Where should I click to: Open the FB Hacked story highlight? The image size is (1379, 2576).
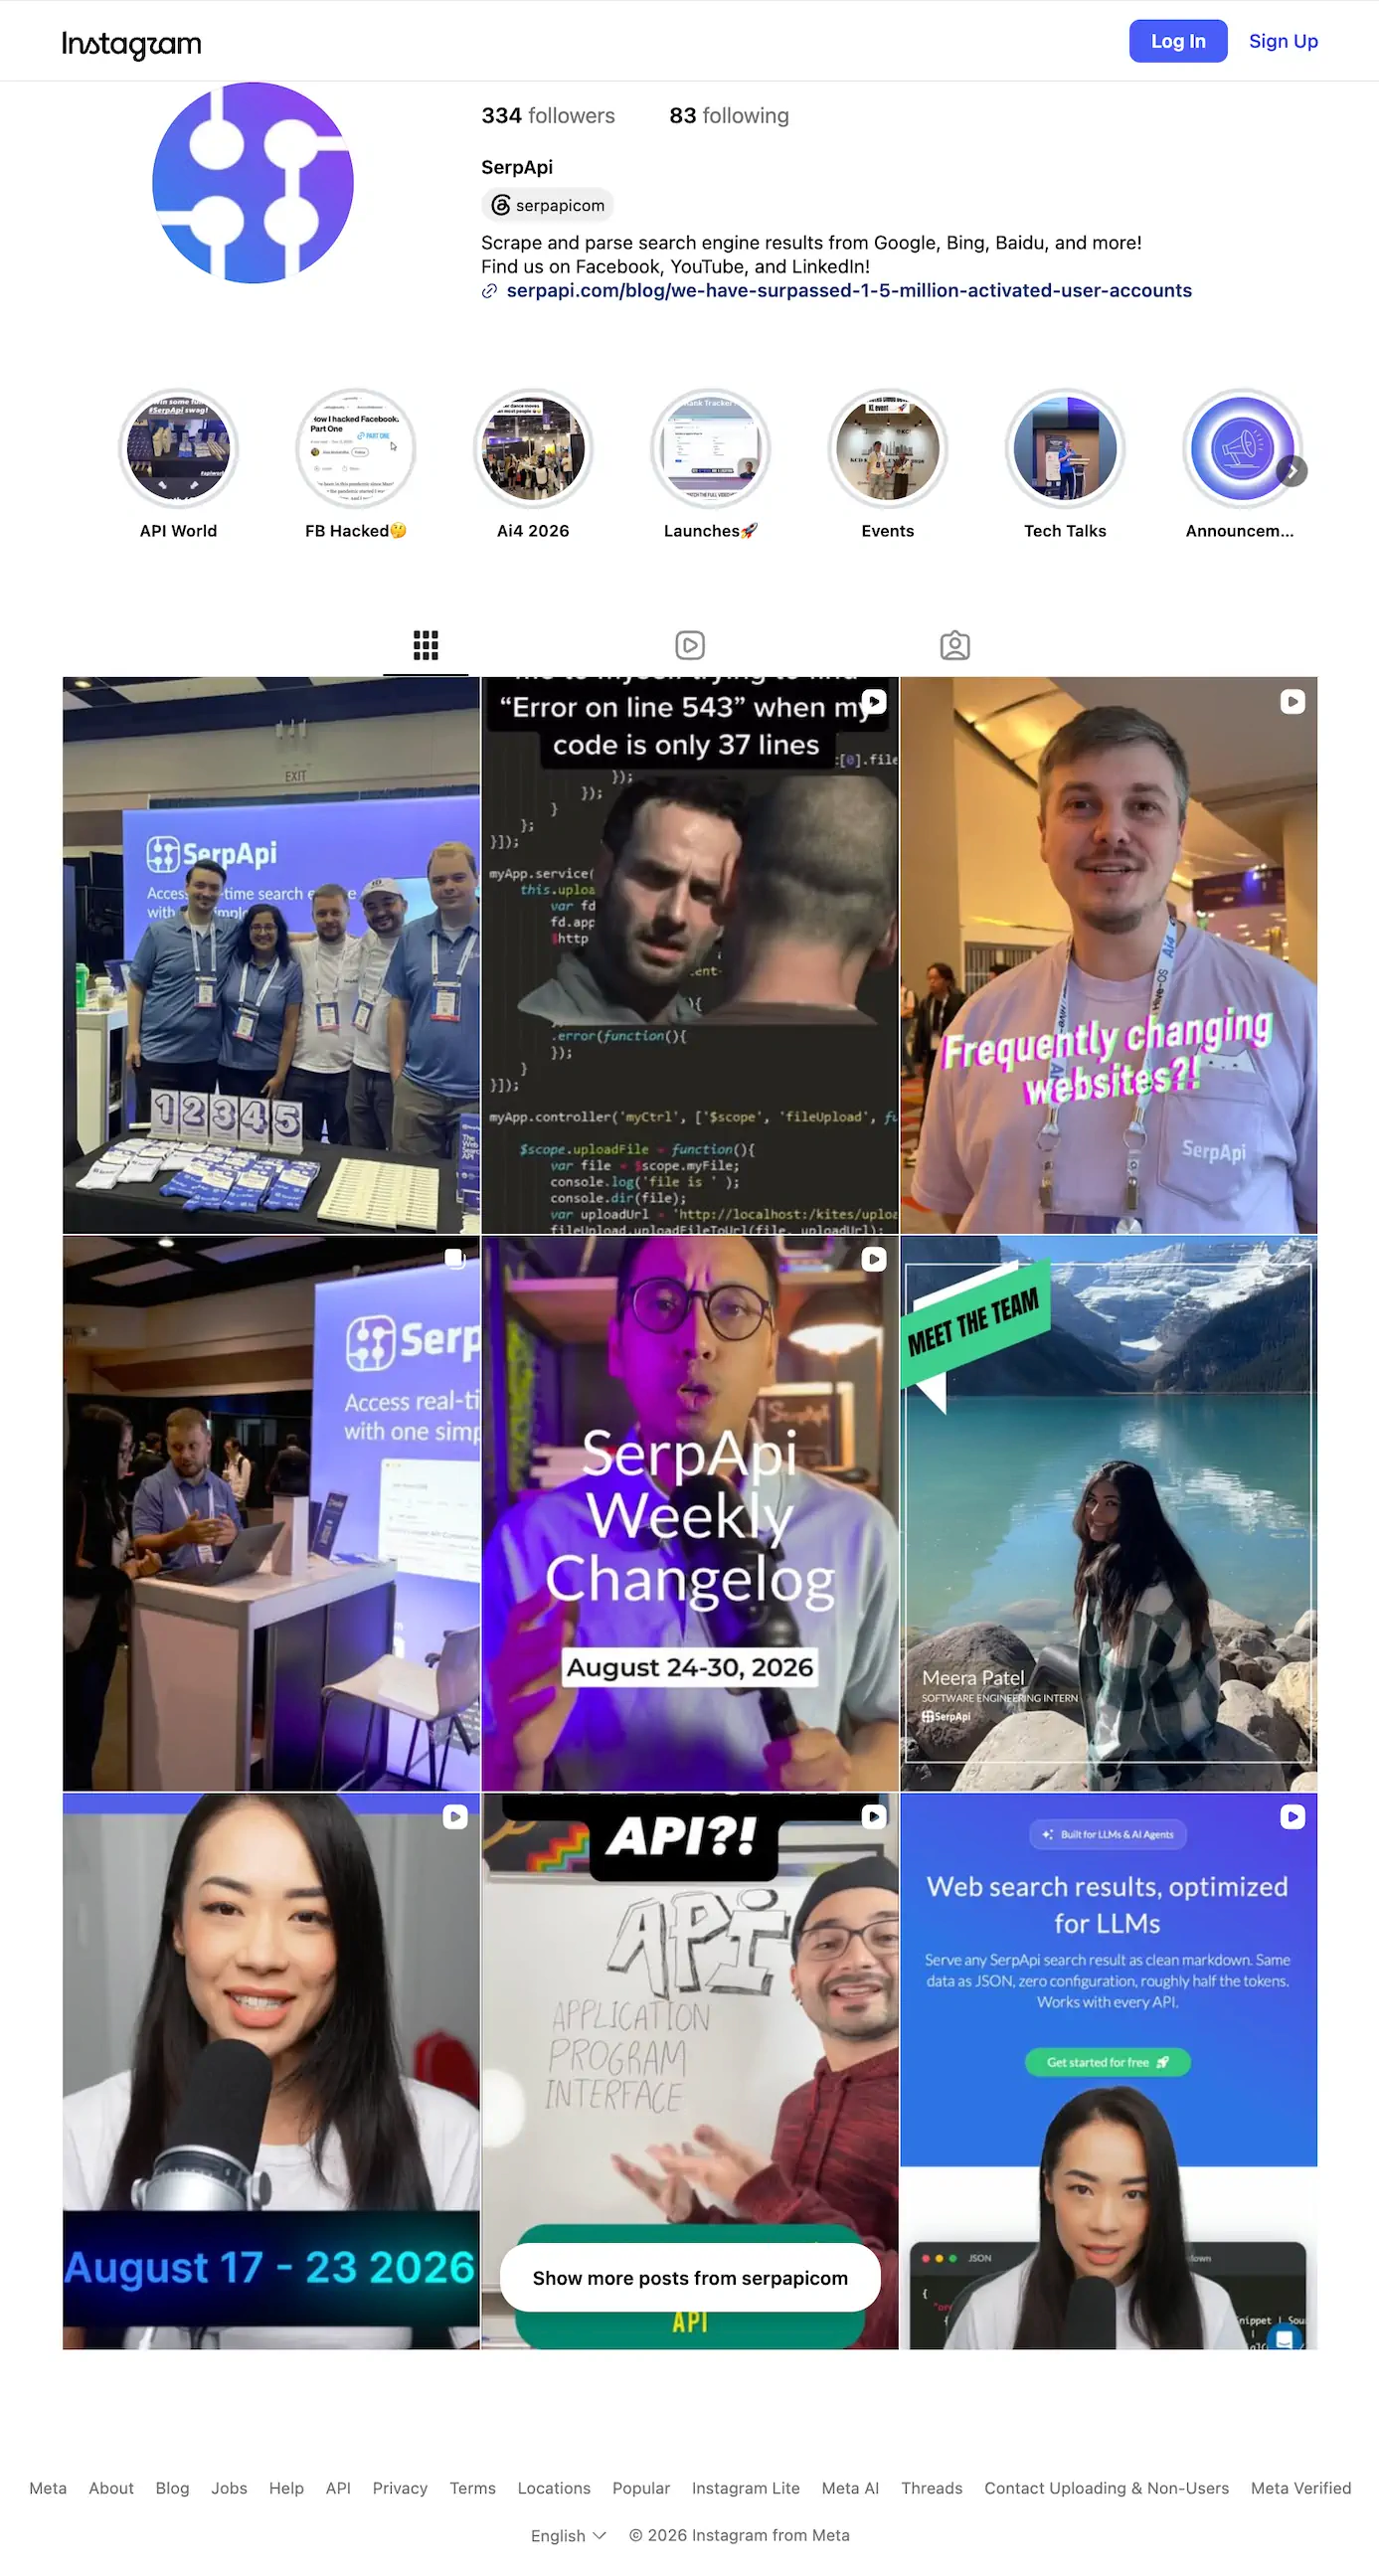click(356, 448)
